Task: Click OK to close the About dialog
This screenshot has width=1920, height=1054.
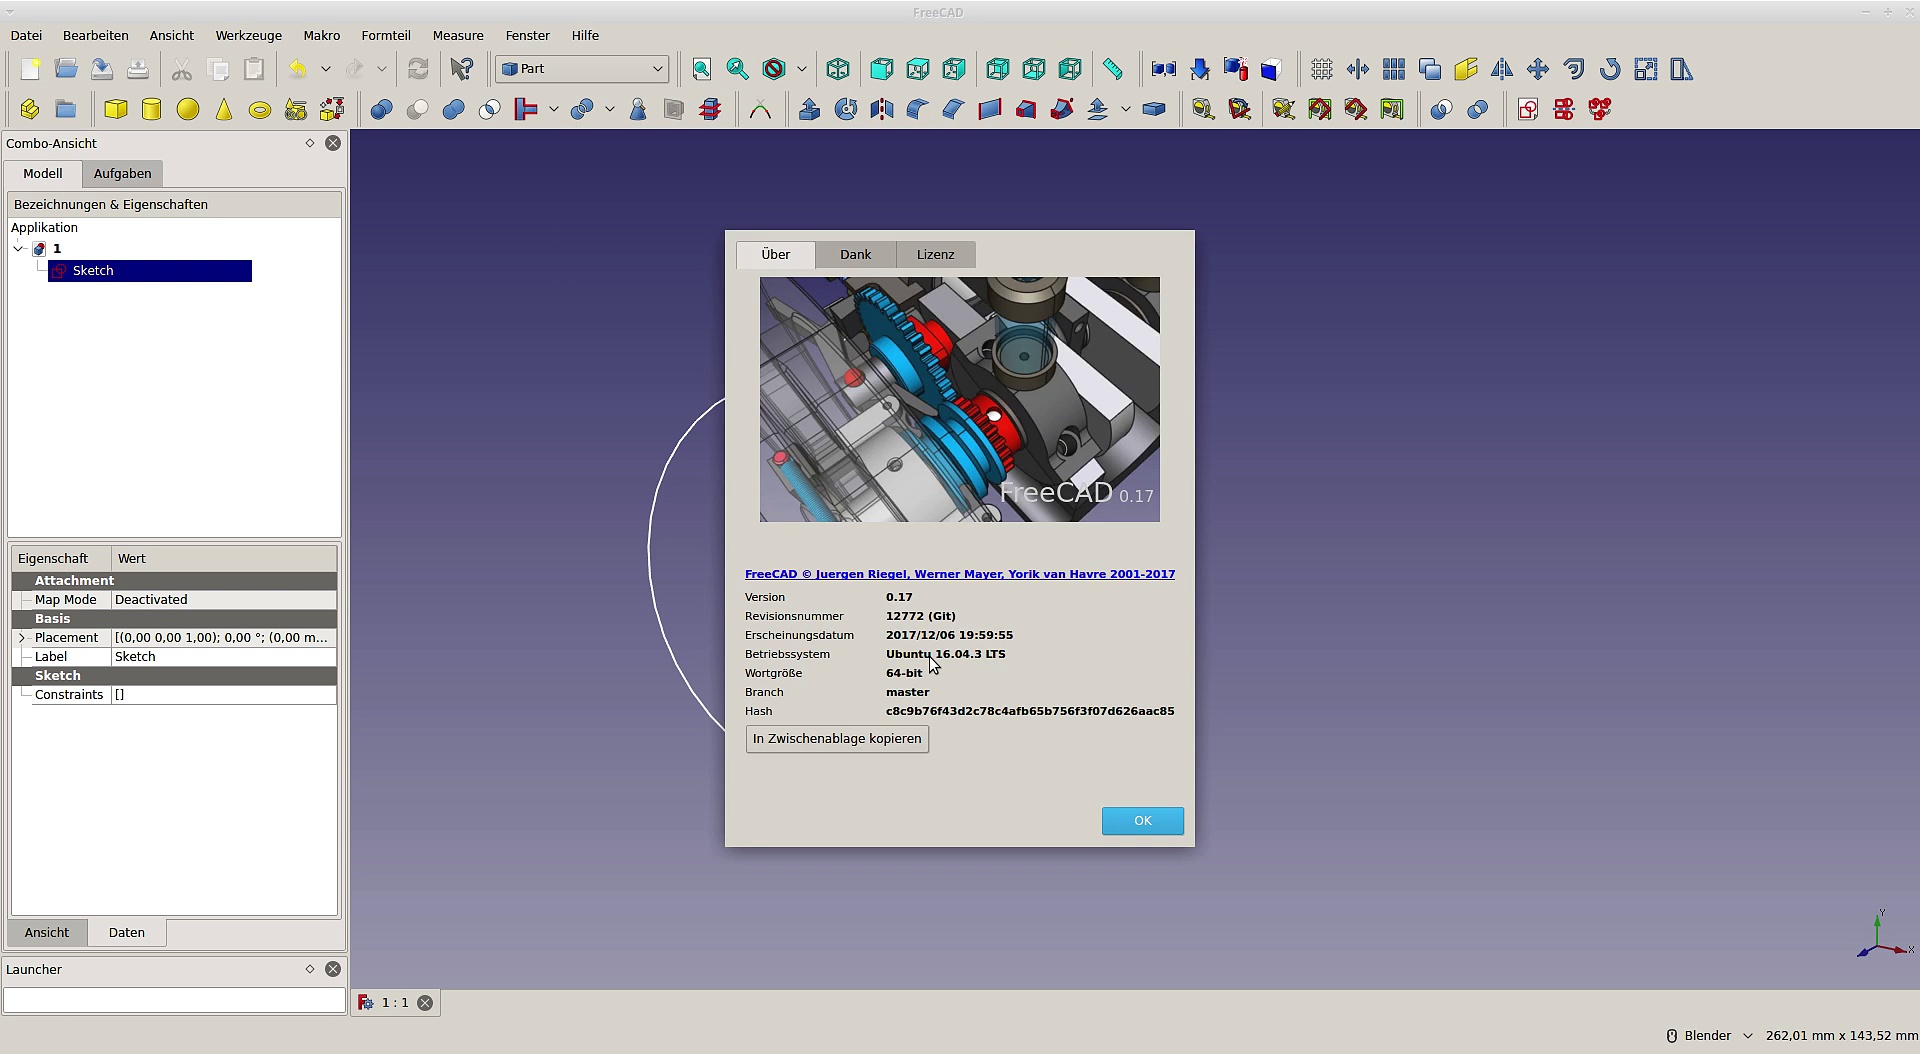Action: coord(1143,821)
